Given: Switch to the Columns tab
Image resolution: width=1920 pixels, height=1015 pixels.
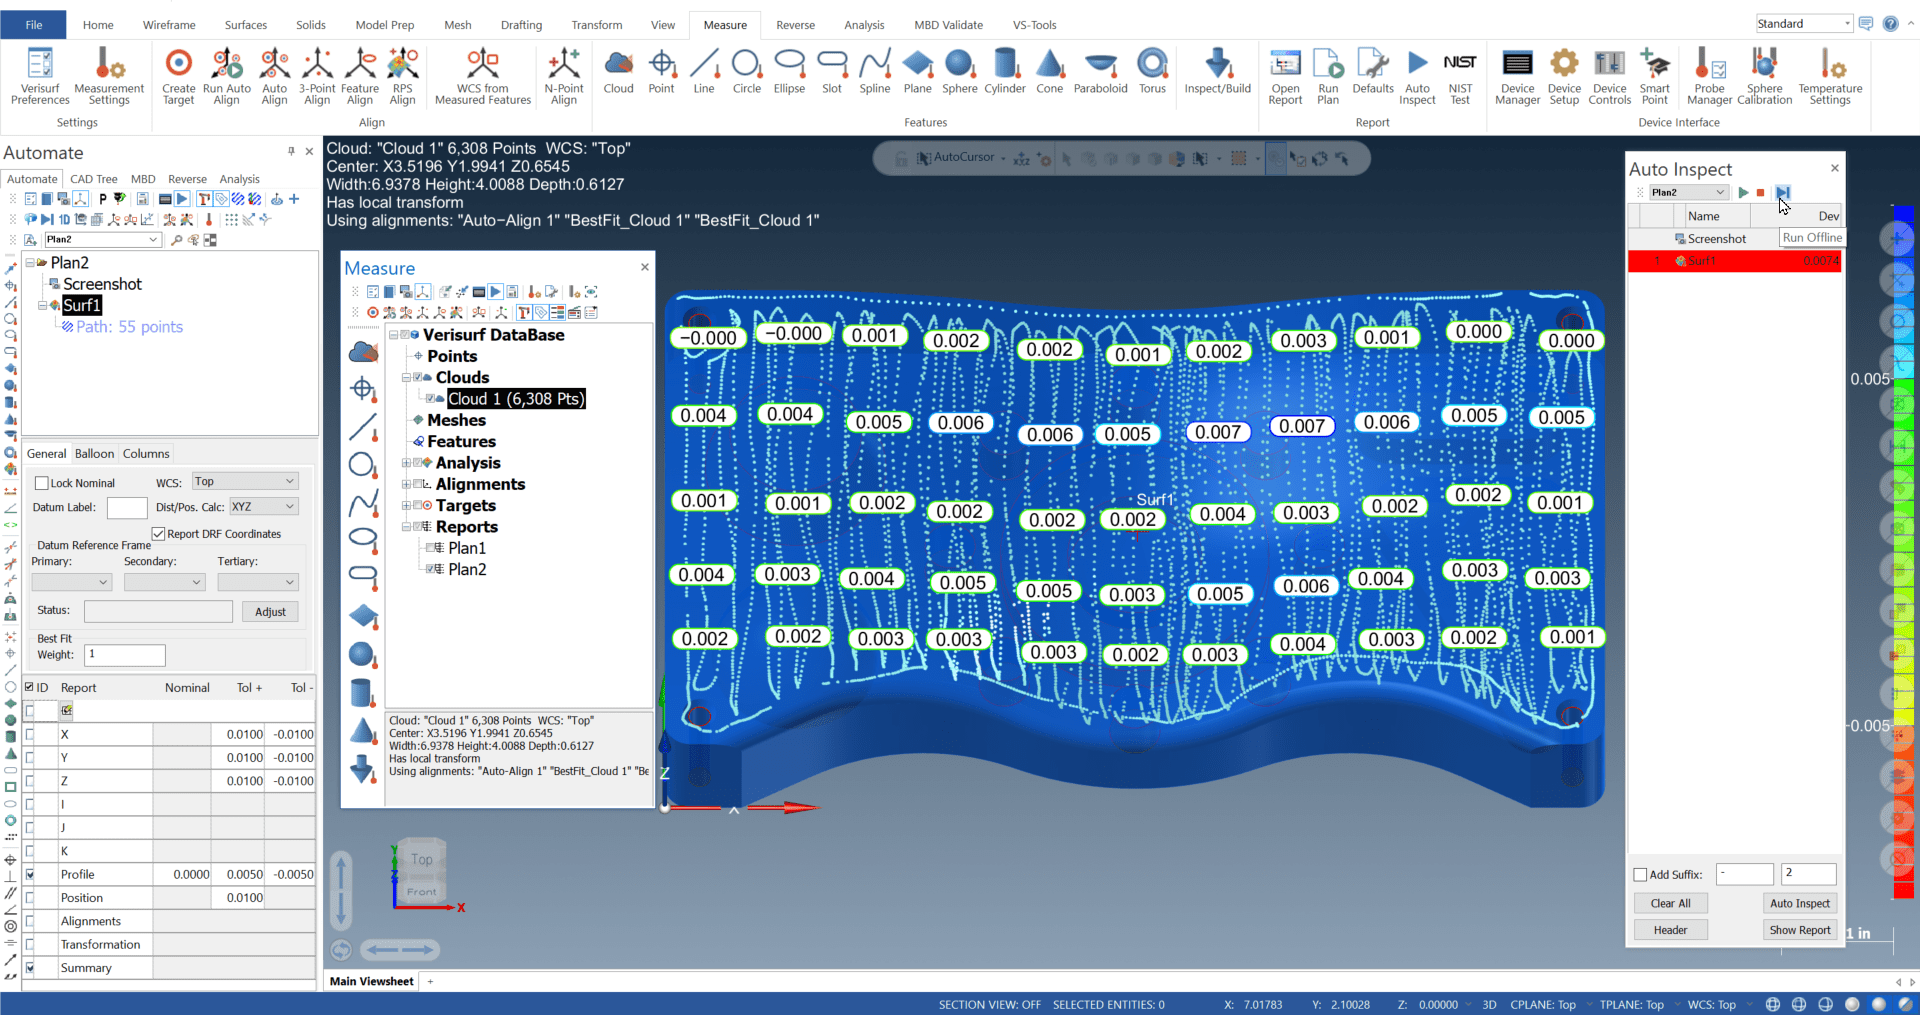Looking at the screenshot, I should click(146, 454).
